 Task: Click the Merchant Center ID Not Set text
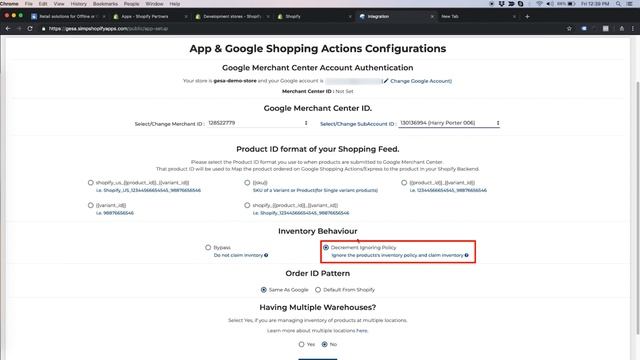(x=318, y=91)
